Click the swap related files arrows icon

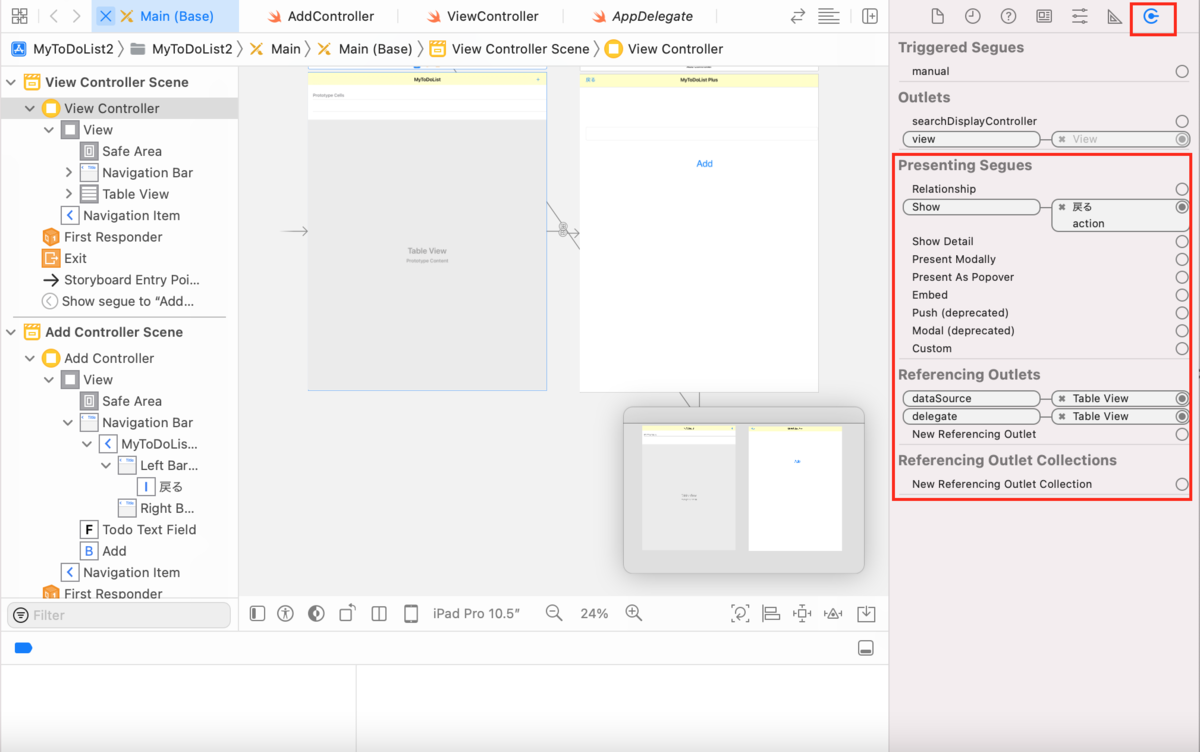coord(797,16)
